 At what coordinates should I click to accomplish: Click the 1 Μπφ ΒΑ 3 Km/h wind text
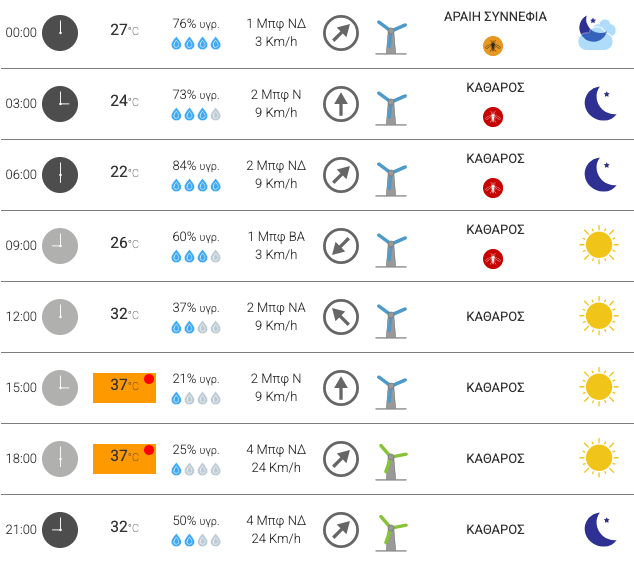(x=276, y=245)
